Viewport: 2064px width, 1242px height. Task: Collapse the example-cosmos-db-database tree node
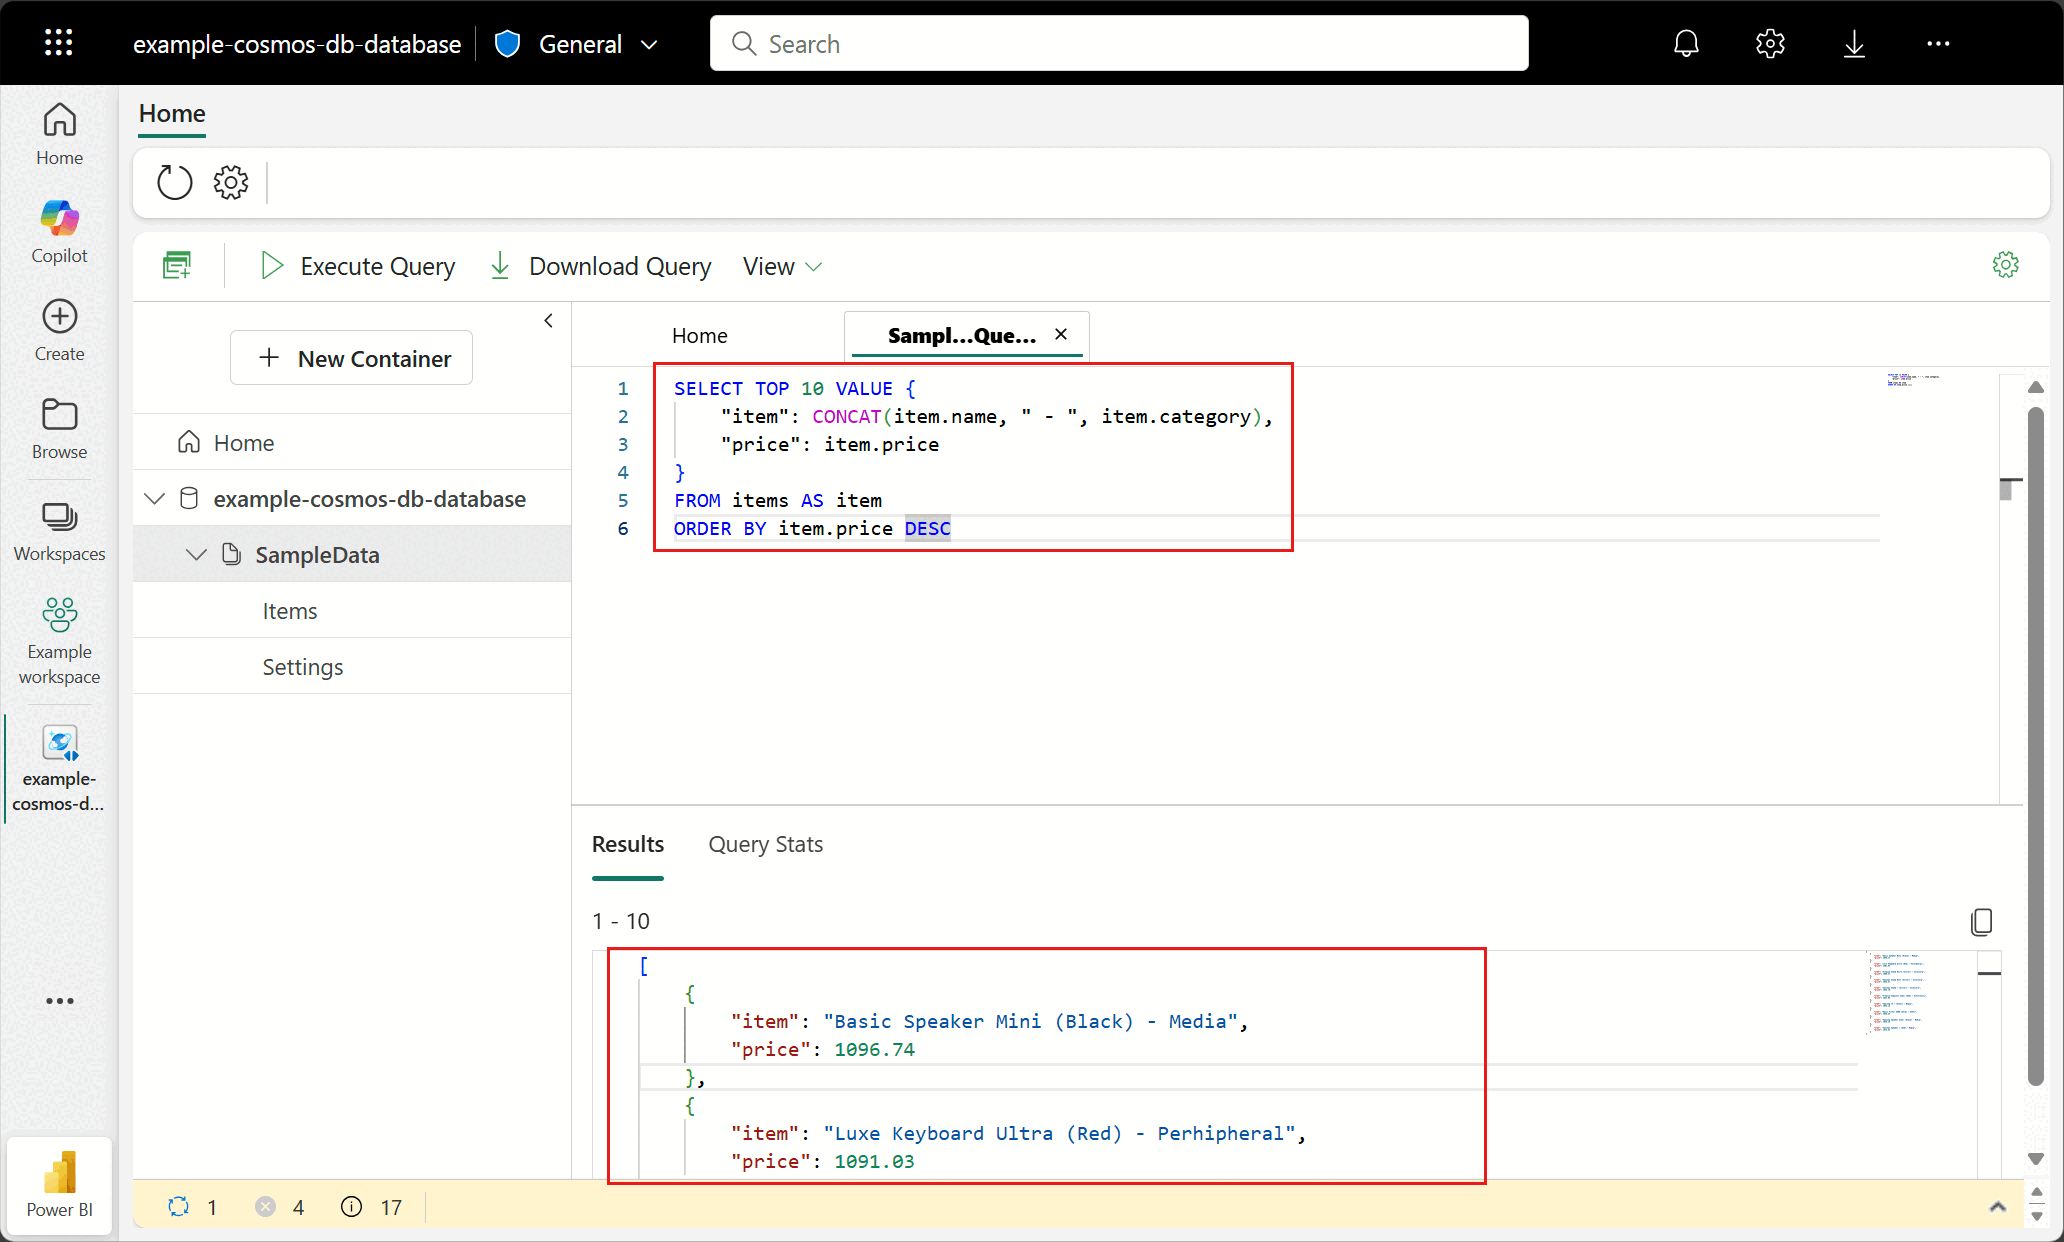tap(155, 498)
